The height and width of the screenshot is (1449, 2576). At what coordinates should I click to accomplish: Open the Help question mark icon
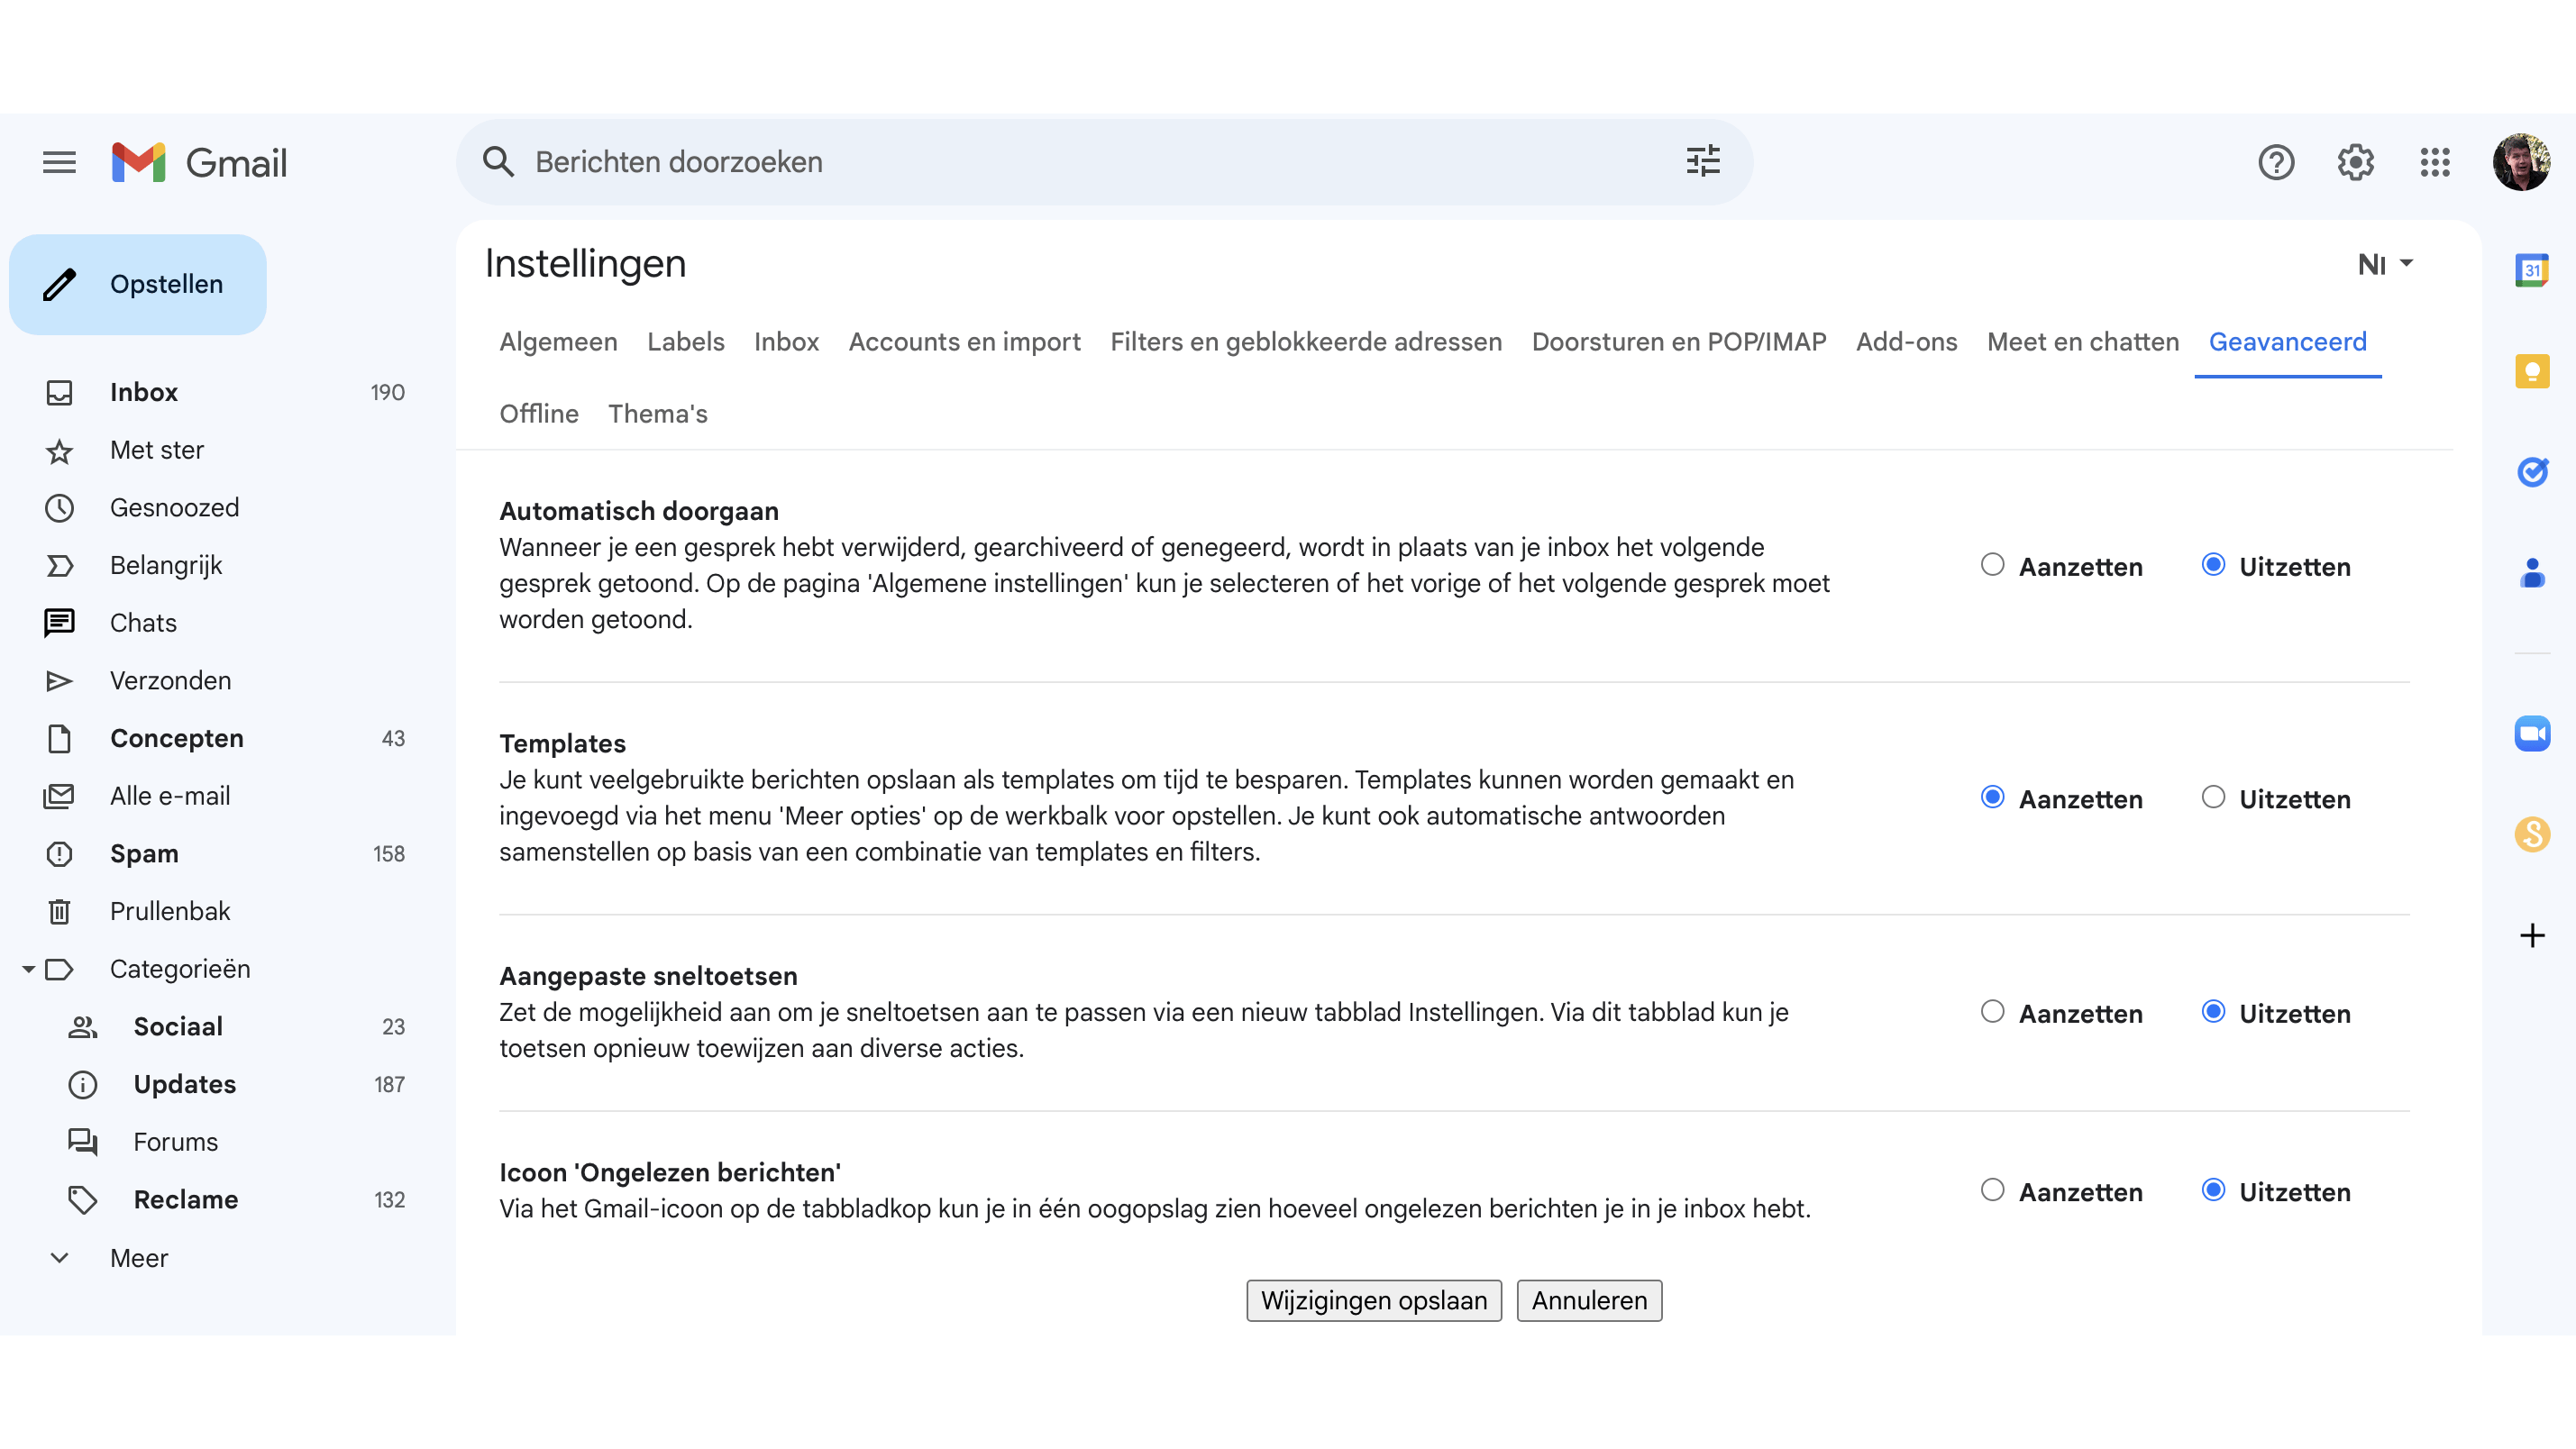2275,162
